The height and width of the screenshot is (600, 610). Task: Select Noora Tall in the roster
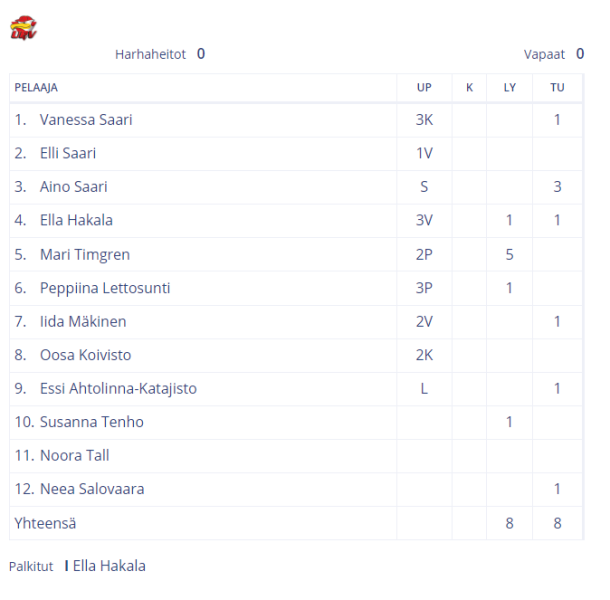pos(74,456)
